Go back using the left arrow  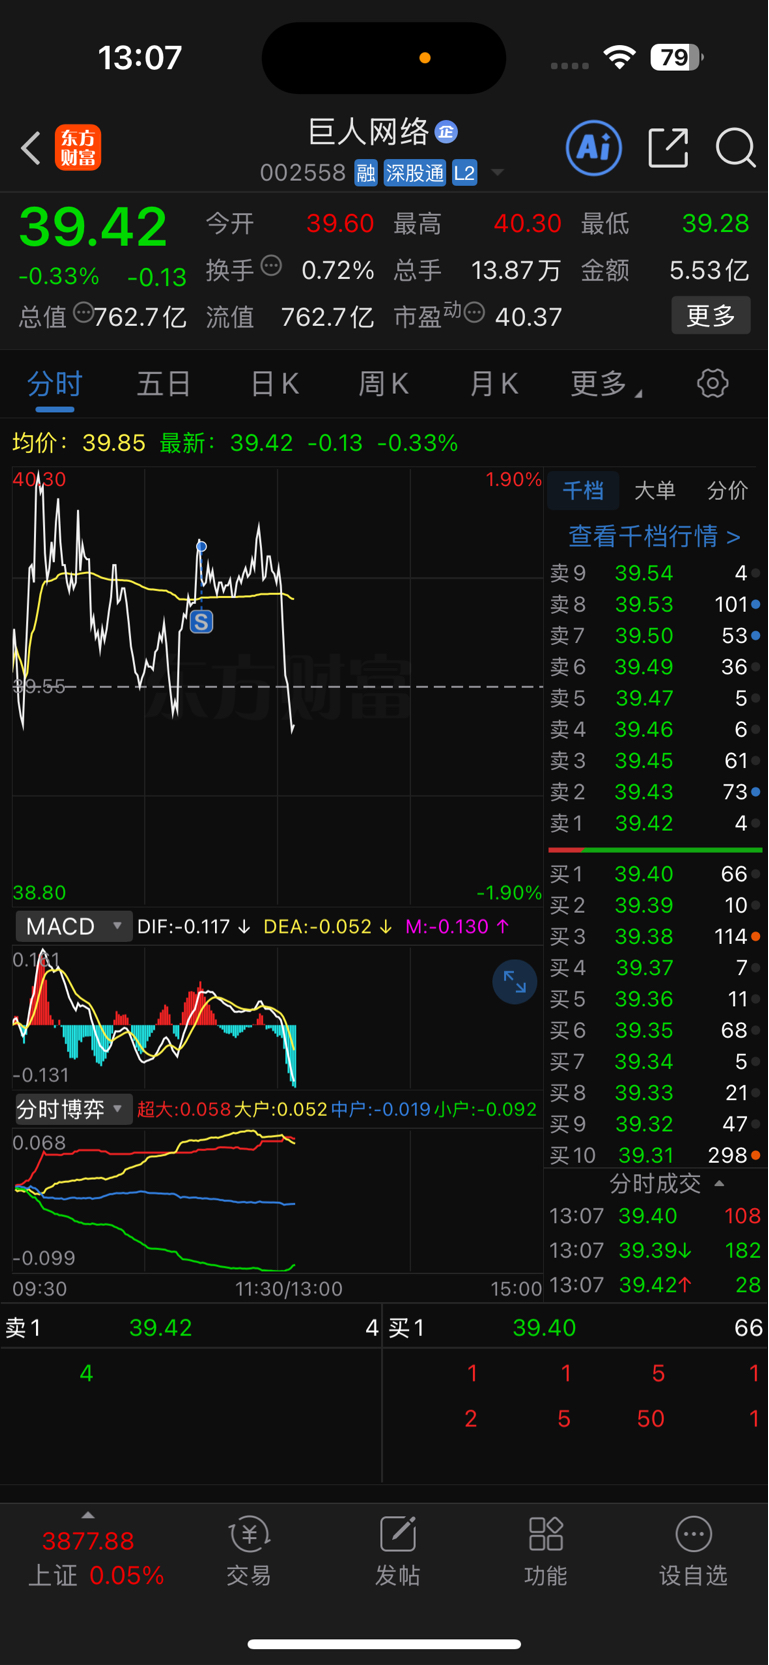click(x=31, y=148)
